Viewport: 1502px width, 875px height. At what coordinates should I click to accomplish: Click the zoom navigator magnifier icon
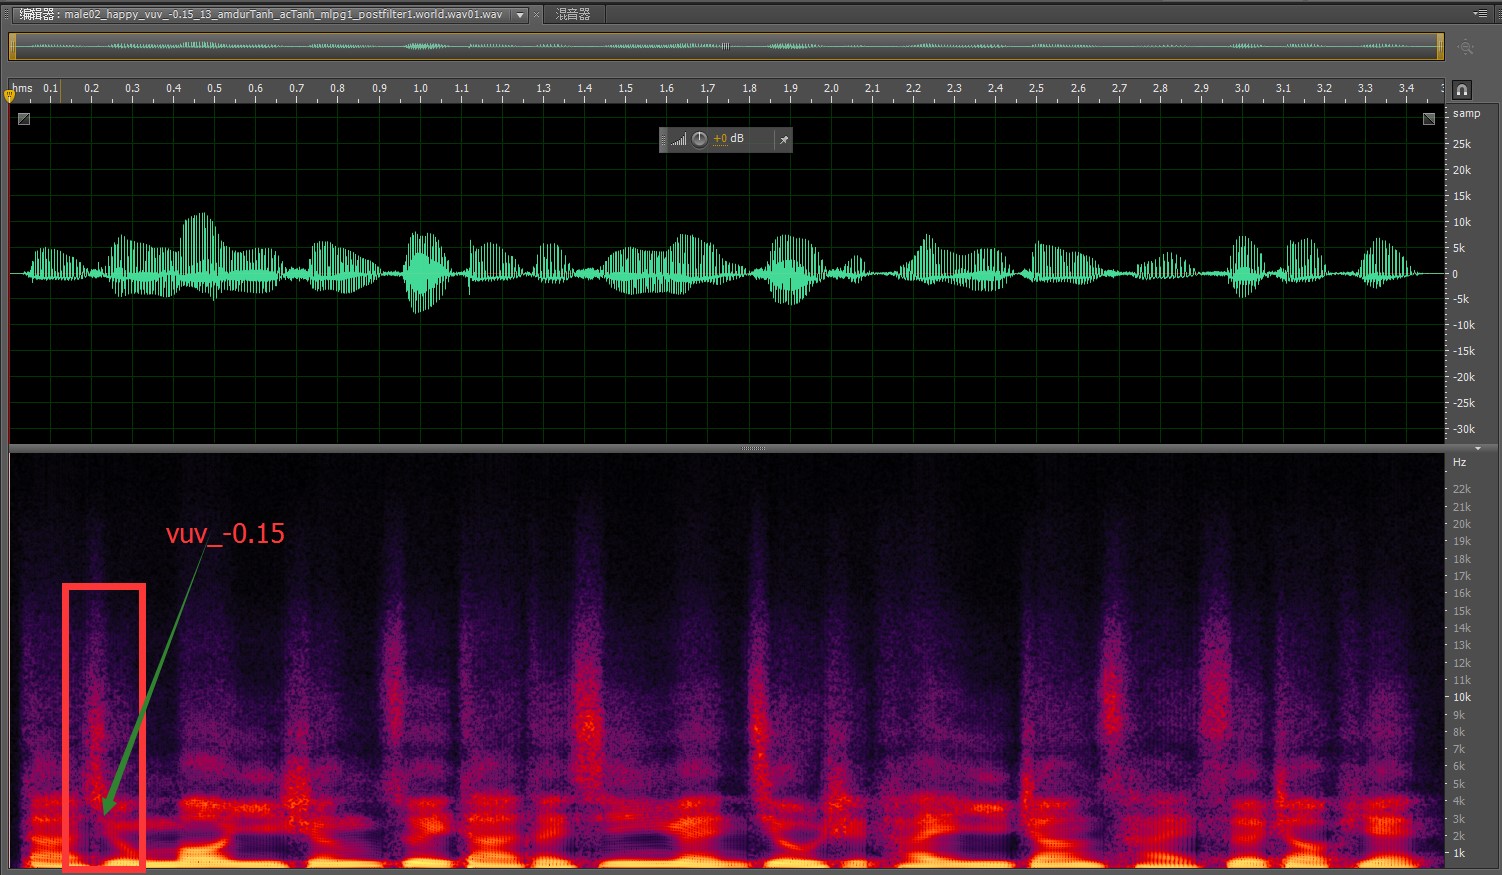point(1466,47)
